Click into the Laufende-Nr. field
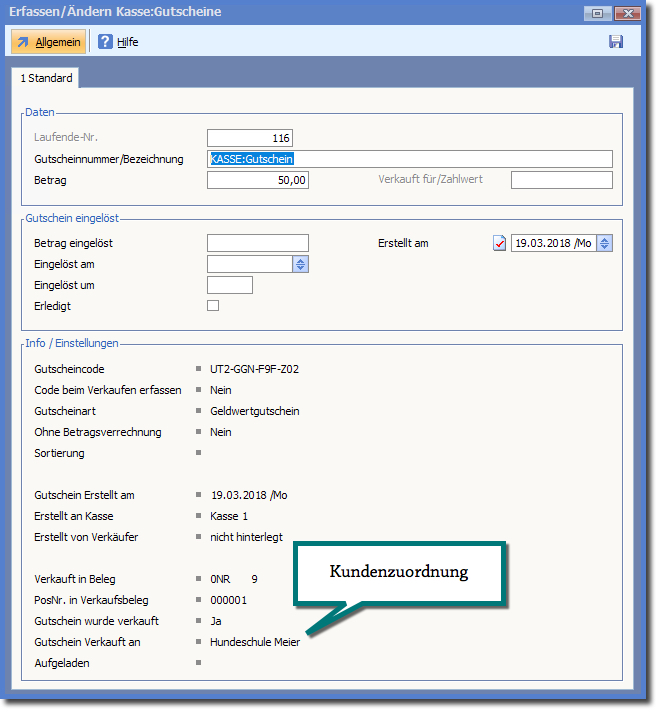Image resolution: width=656 pixels, height=716 pixels. click(x=250, y=138)
